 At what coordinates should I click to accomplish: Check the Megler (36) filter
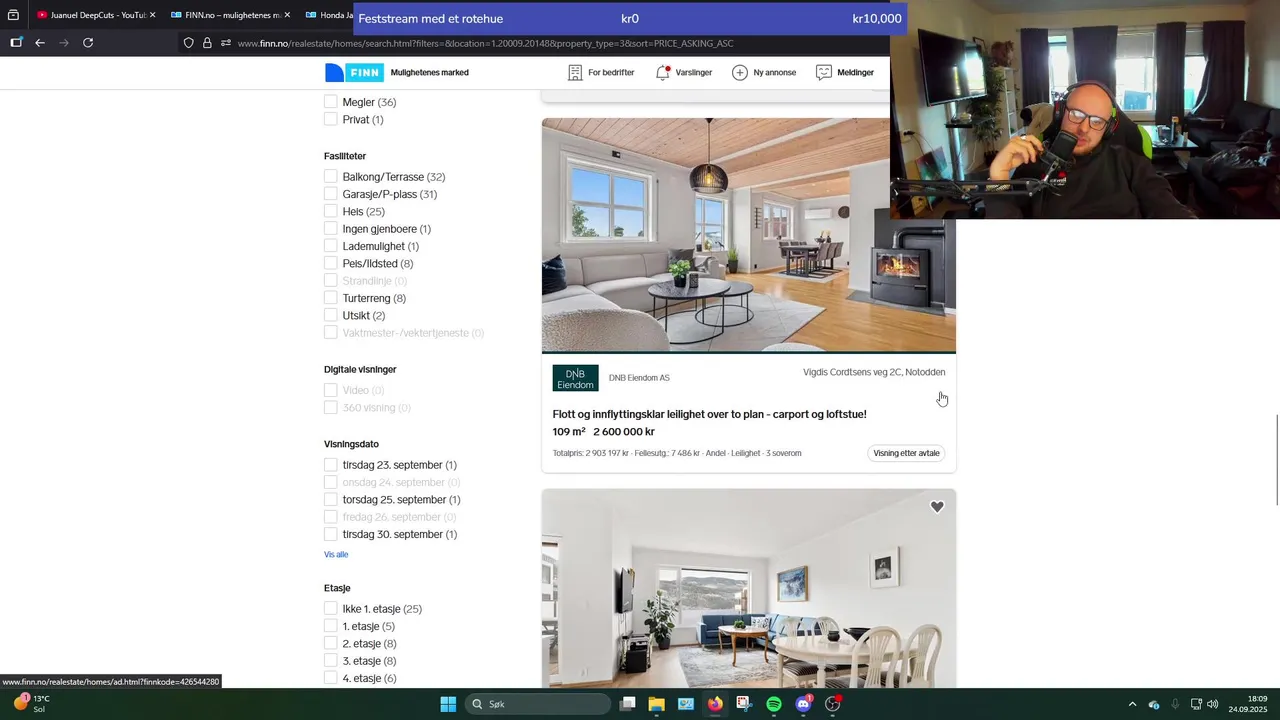pos(331,102)
